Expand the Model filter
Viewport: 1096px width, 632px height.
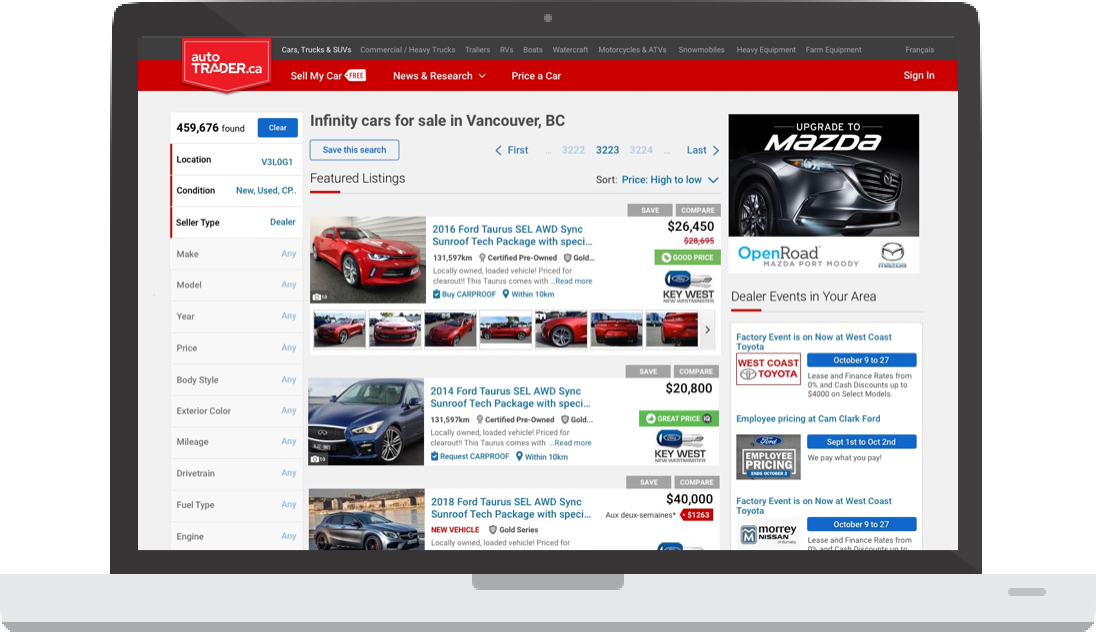point(236,285)
